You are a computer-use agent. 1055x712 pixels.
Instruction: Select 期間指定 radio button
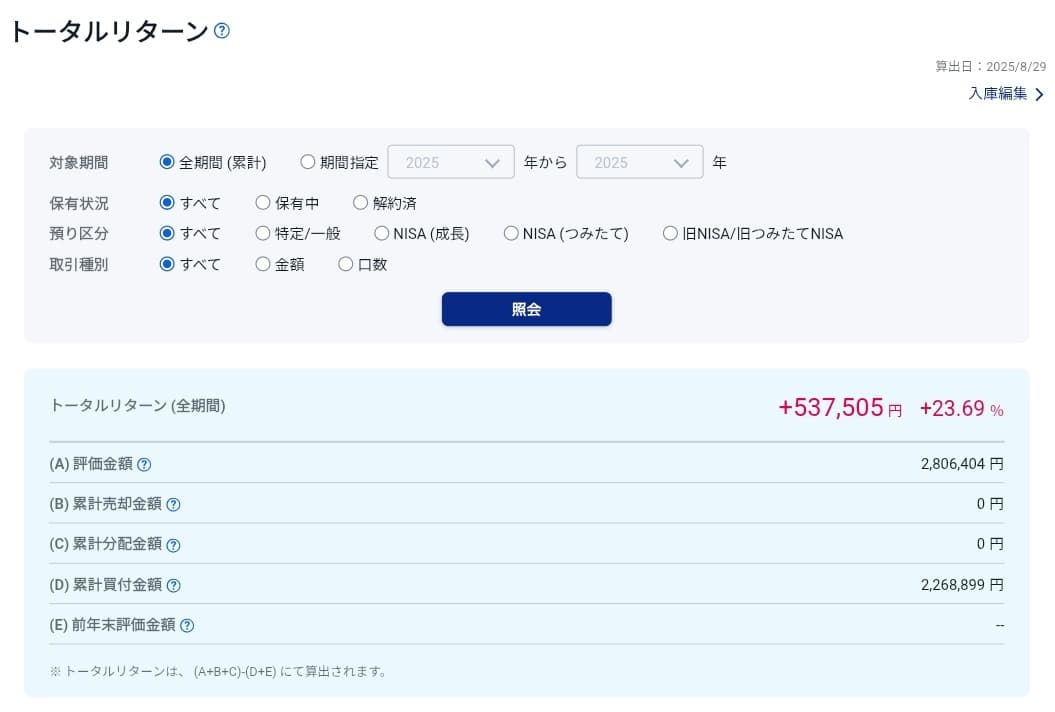coord(308,162)
